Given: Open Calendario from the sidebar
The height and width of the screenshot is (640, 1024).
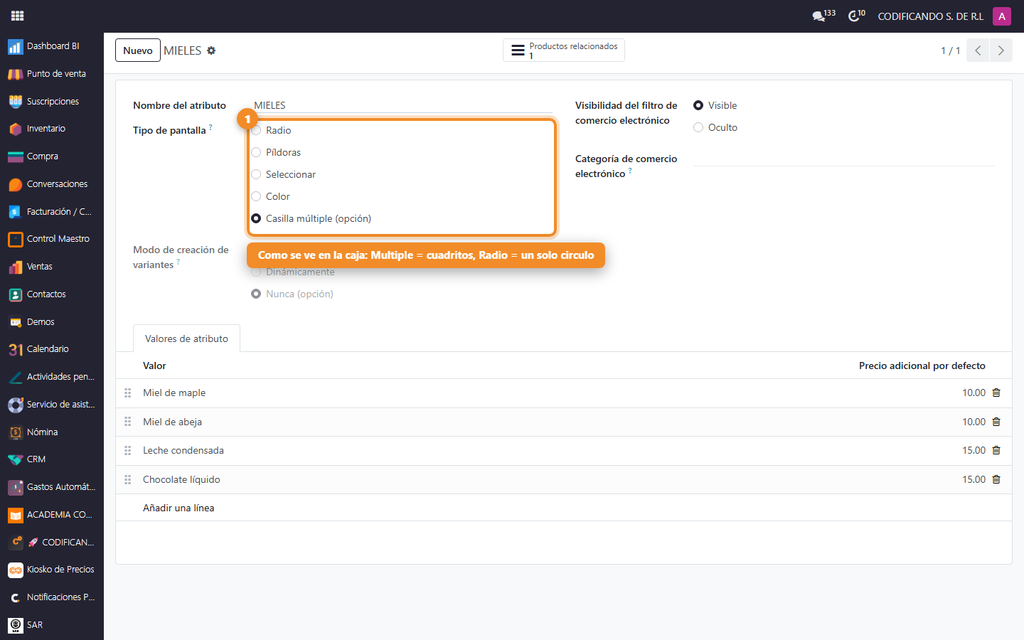Looking at the screenshot, I should coord(52,349).
